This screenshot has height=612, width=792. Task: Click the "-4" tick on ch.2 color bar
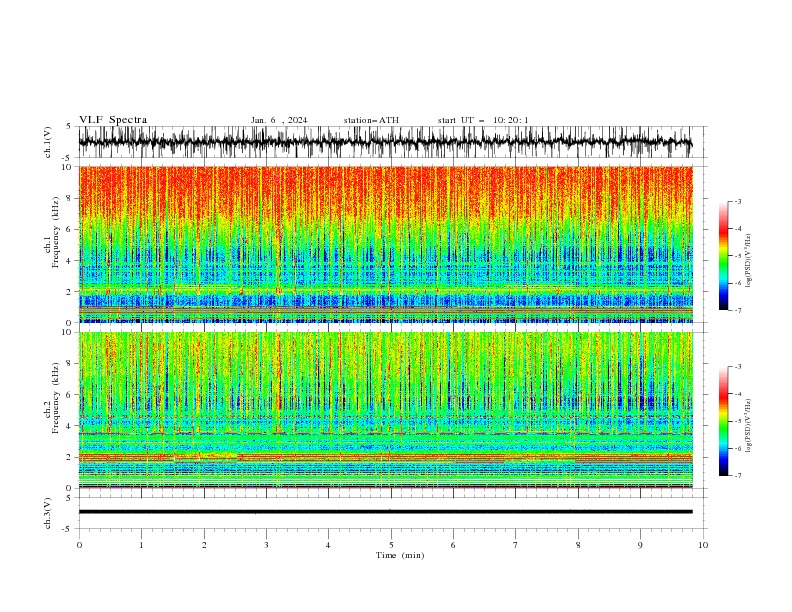[738, 394]
